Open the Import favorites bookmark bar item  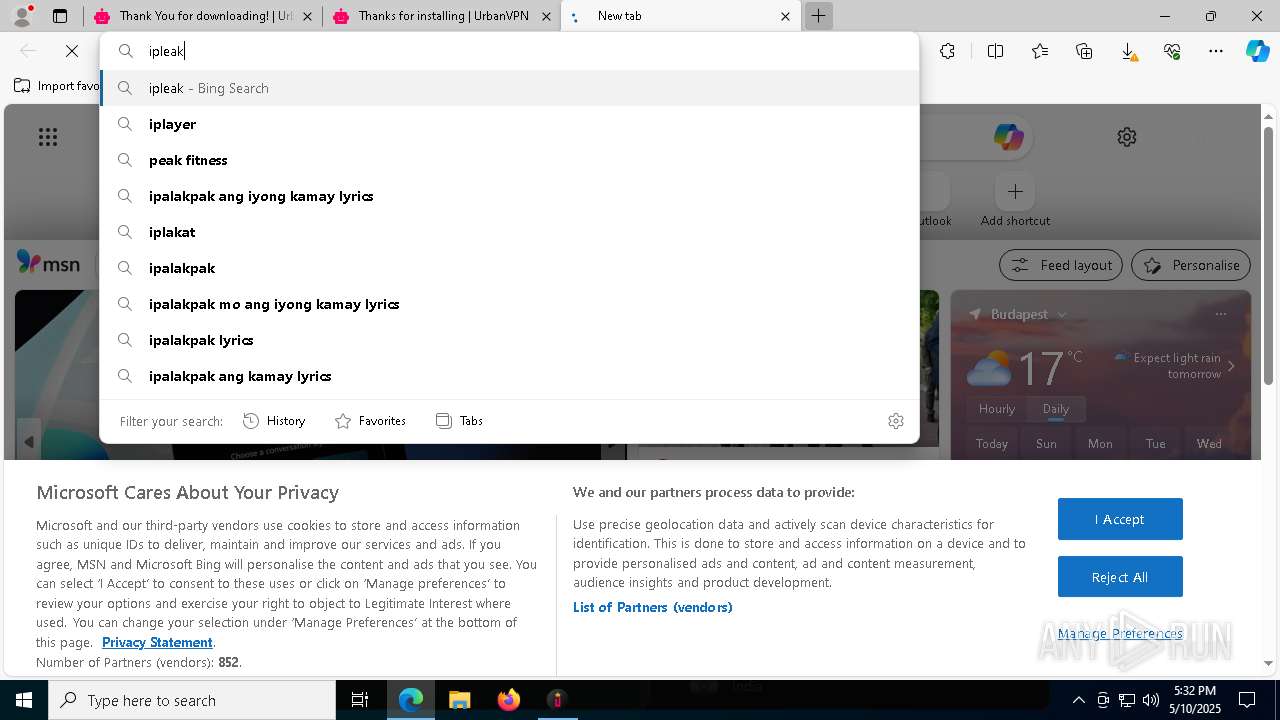pyautogui.click(x=57, y=86)
